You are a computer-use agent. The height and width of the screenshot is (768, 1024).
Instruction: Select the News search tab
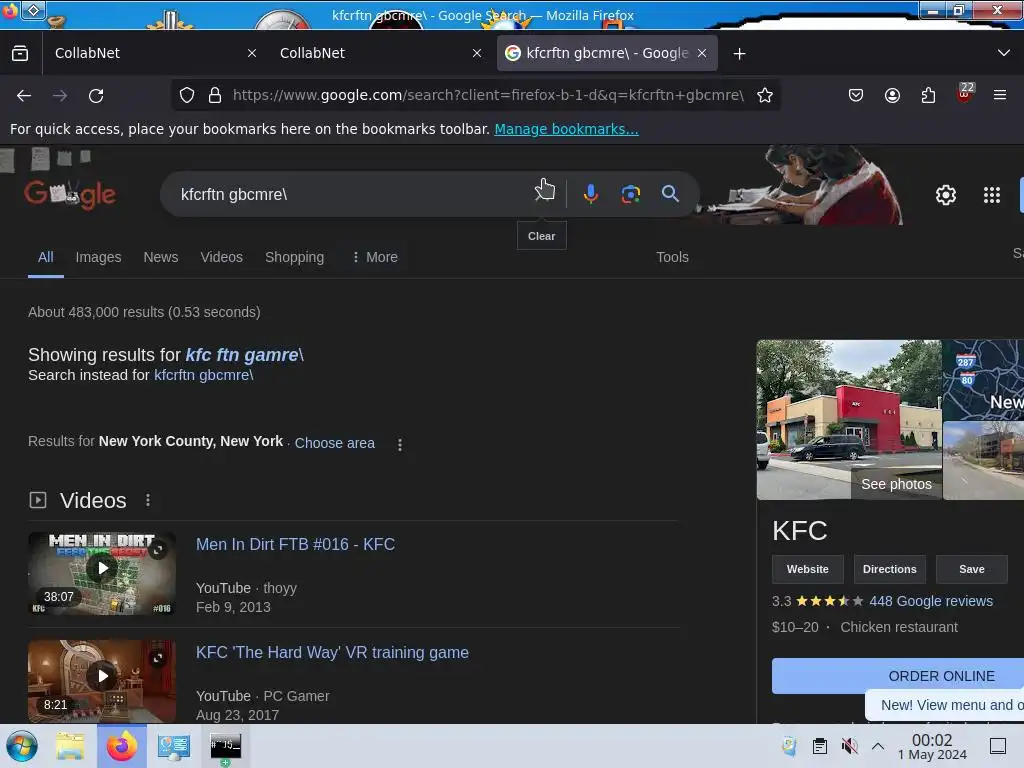tap(161, 257)
